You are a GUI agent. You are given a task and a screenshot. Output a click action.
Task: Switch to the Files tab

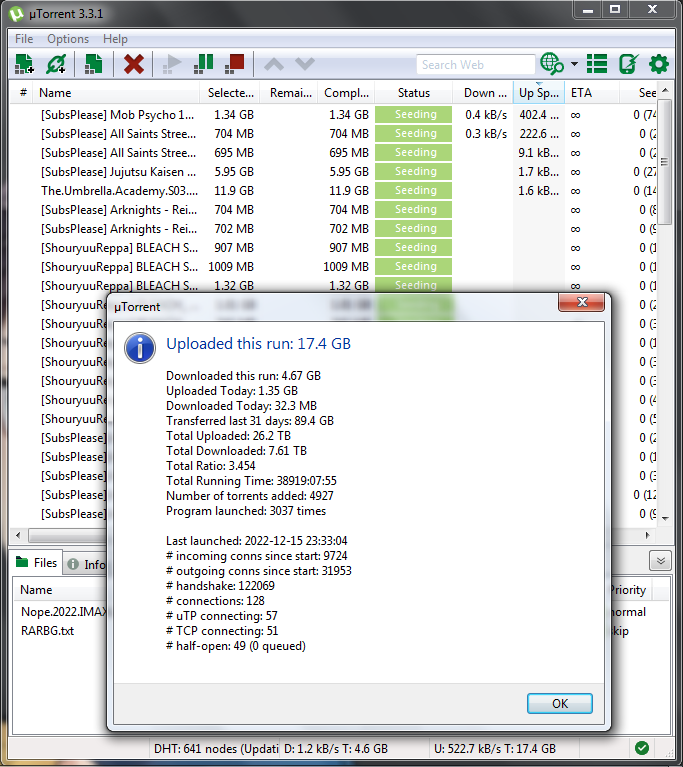pos(36,563)
